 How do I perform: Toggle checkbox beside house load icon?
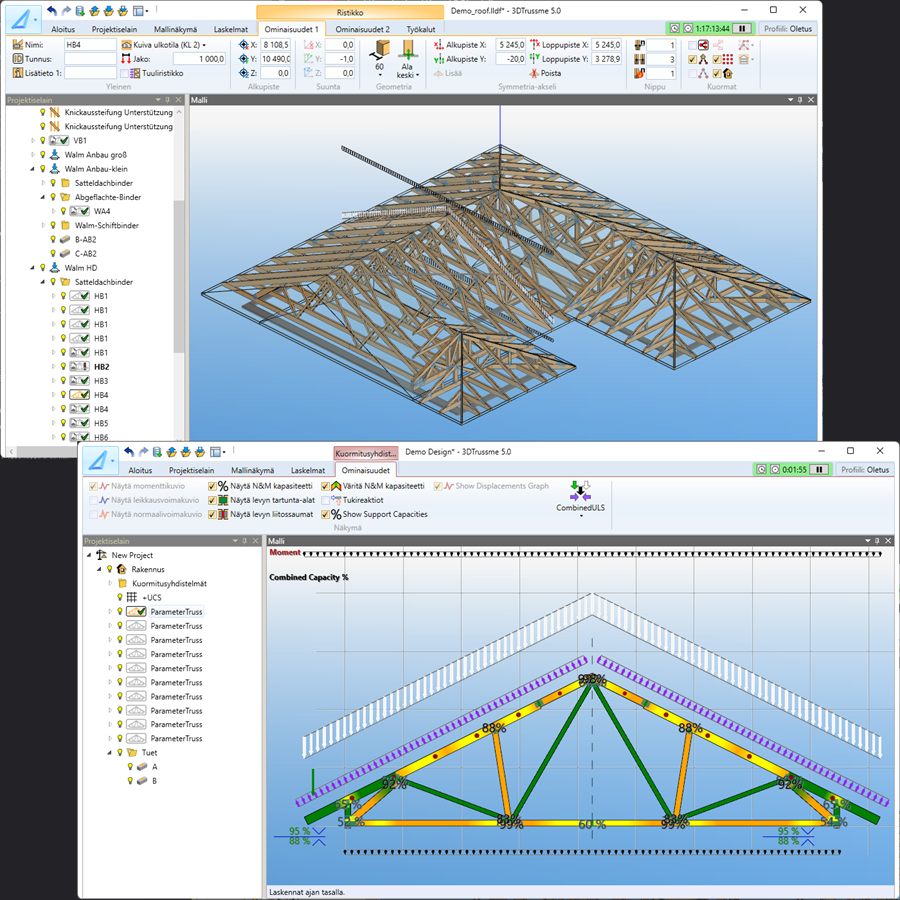pyautogui.click(x=717, y=73)
